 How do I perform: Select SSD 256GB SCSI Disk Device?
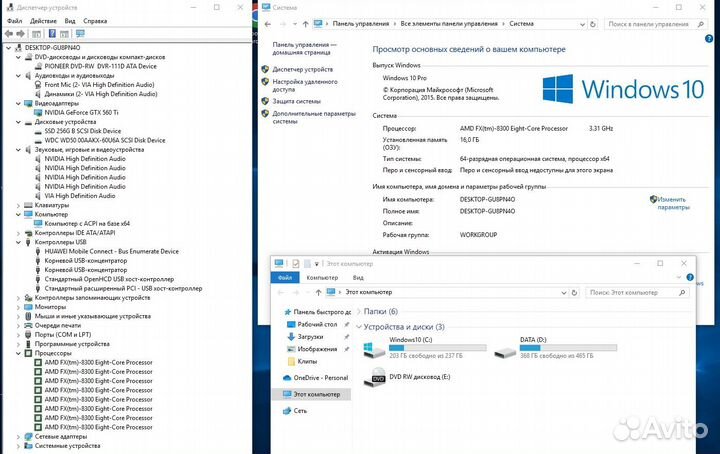click(83, 131)
